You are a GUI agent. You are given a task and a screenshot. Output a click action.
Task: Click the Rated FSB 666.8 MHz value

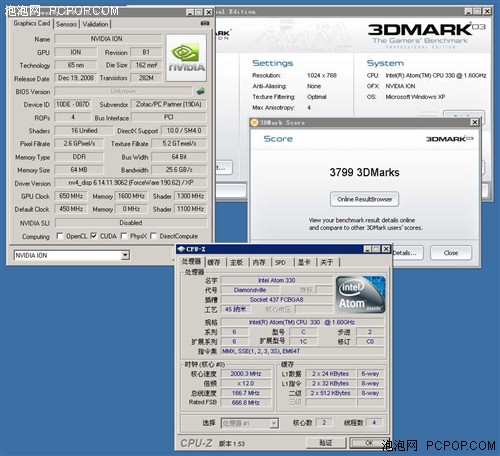246,403
